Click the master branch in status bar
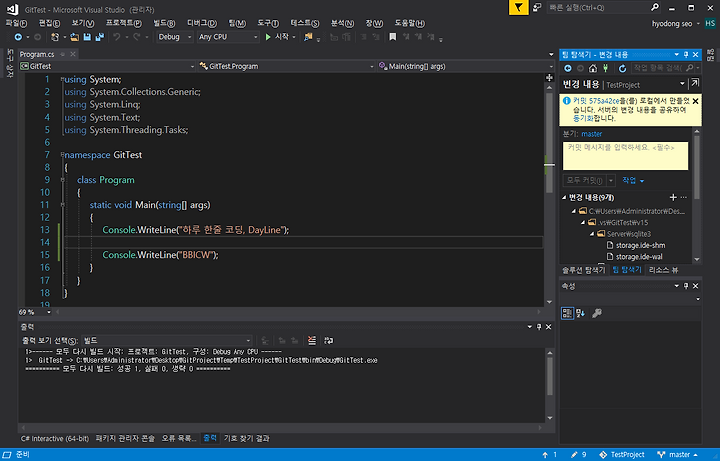 click(678, 455)
